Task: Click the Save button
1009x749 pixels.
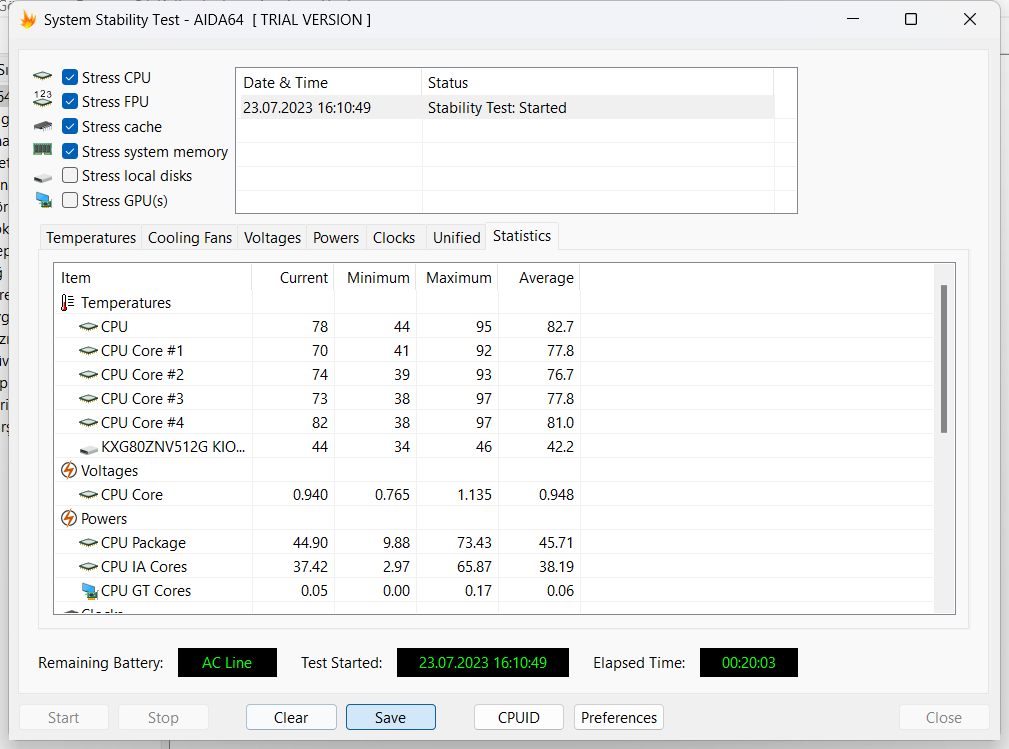Action: click(391, 717)
